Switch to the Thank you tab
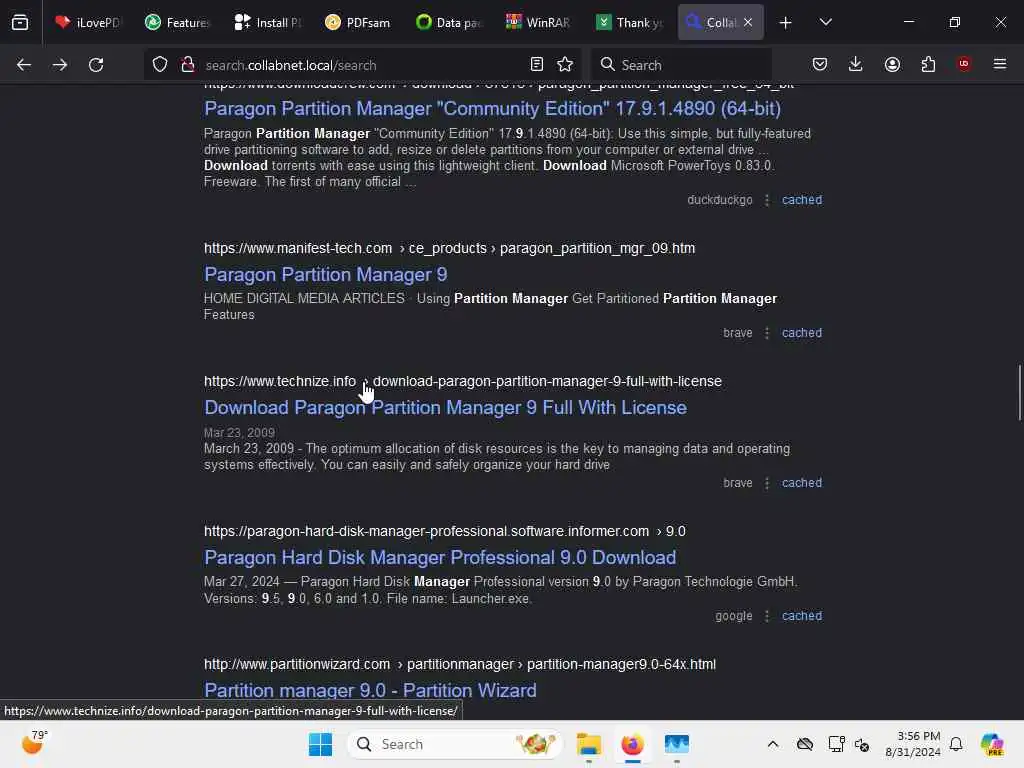 point(628,22)
